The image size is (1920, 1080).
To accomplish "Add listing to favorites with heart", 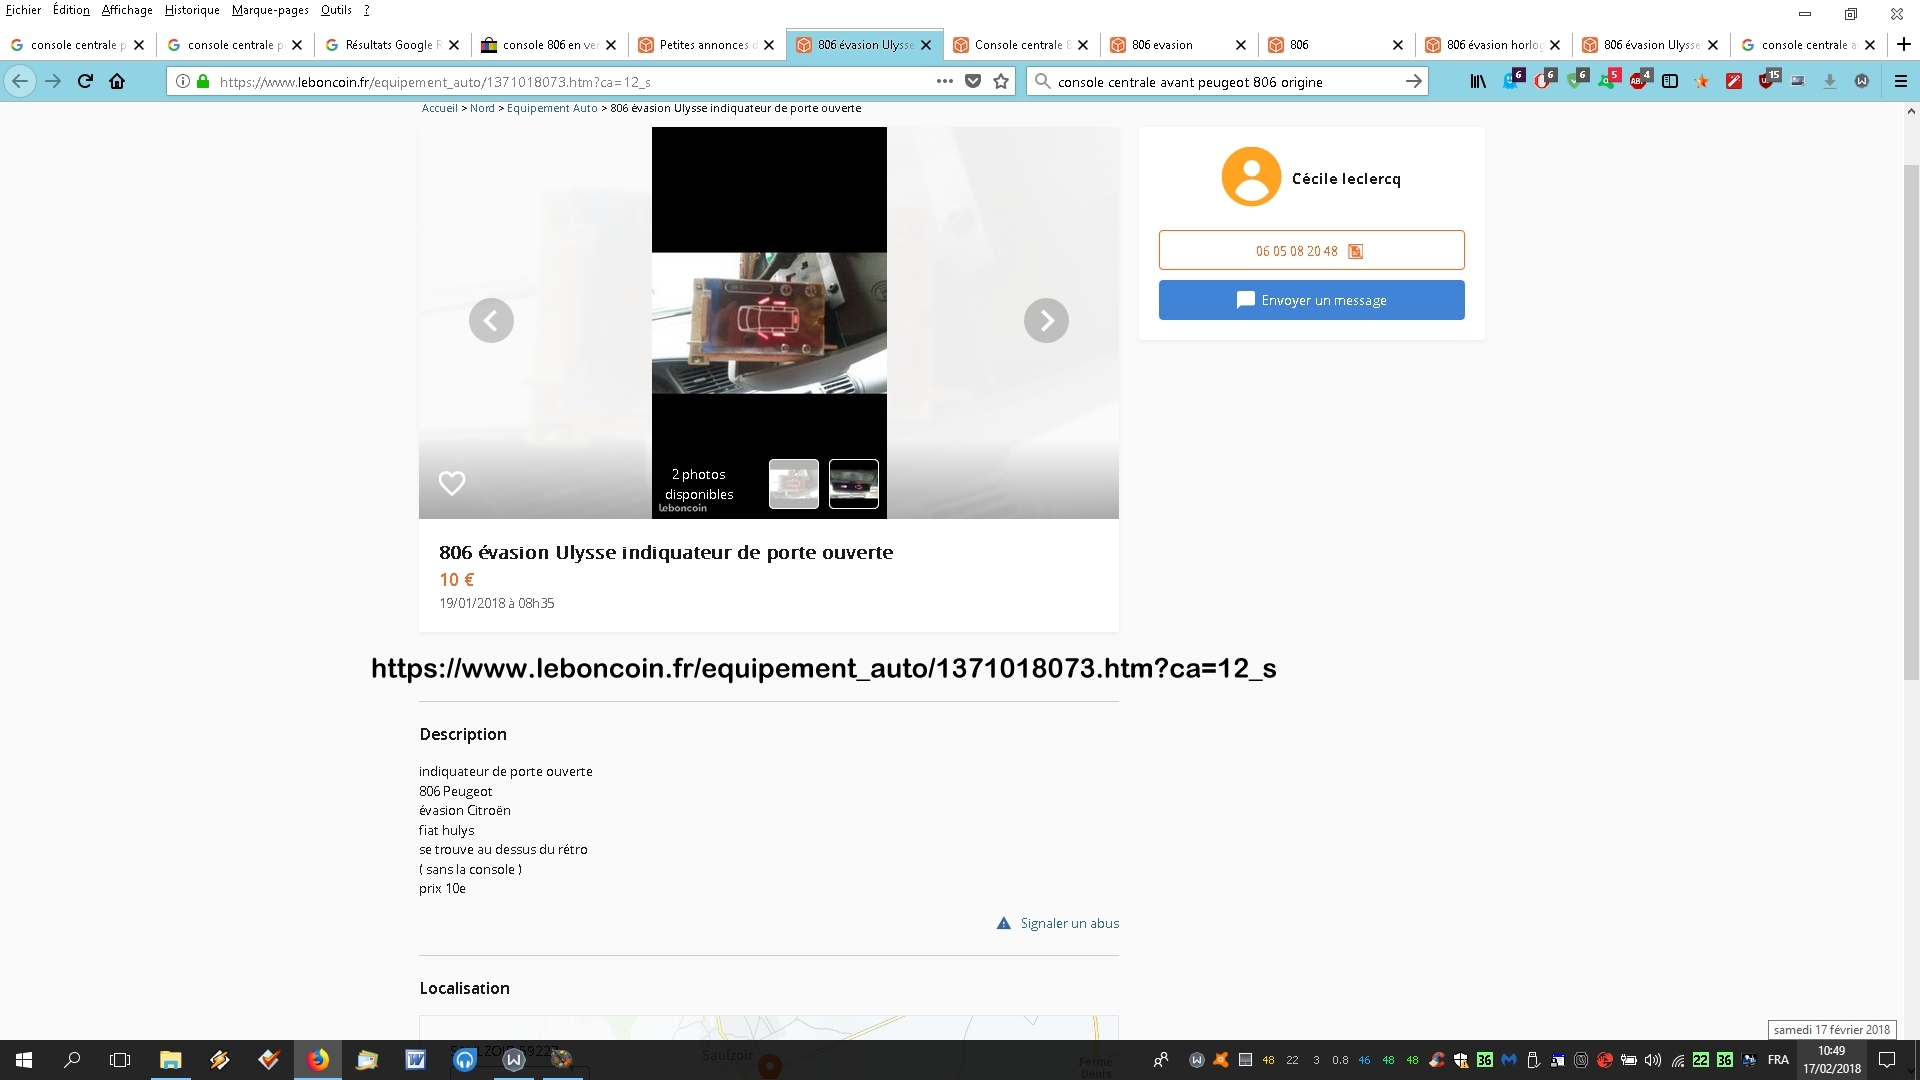I will [452, 483].
